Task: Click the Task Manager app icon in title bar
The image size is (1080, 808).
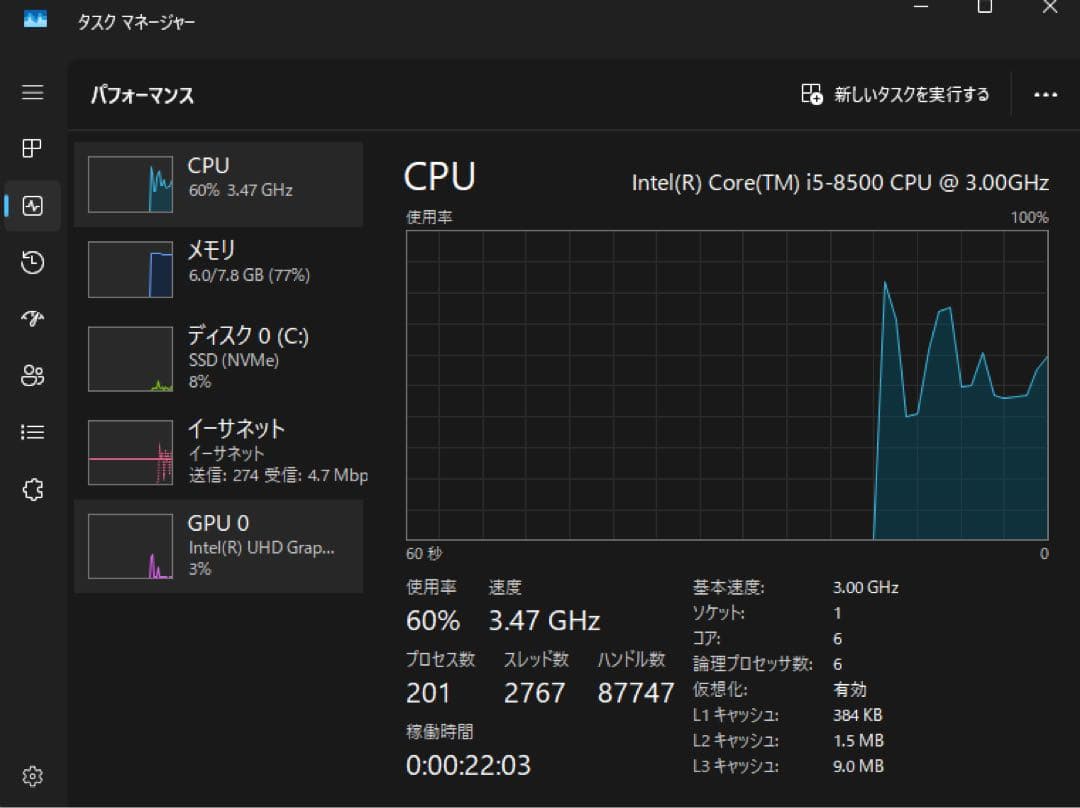Action: (x=35, y=20)
